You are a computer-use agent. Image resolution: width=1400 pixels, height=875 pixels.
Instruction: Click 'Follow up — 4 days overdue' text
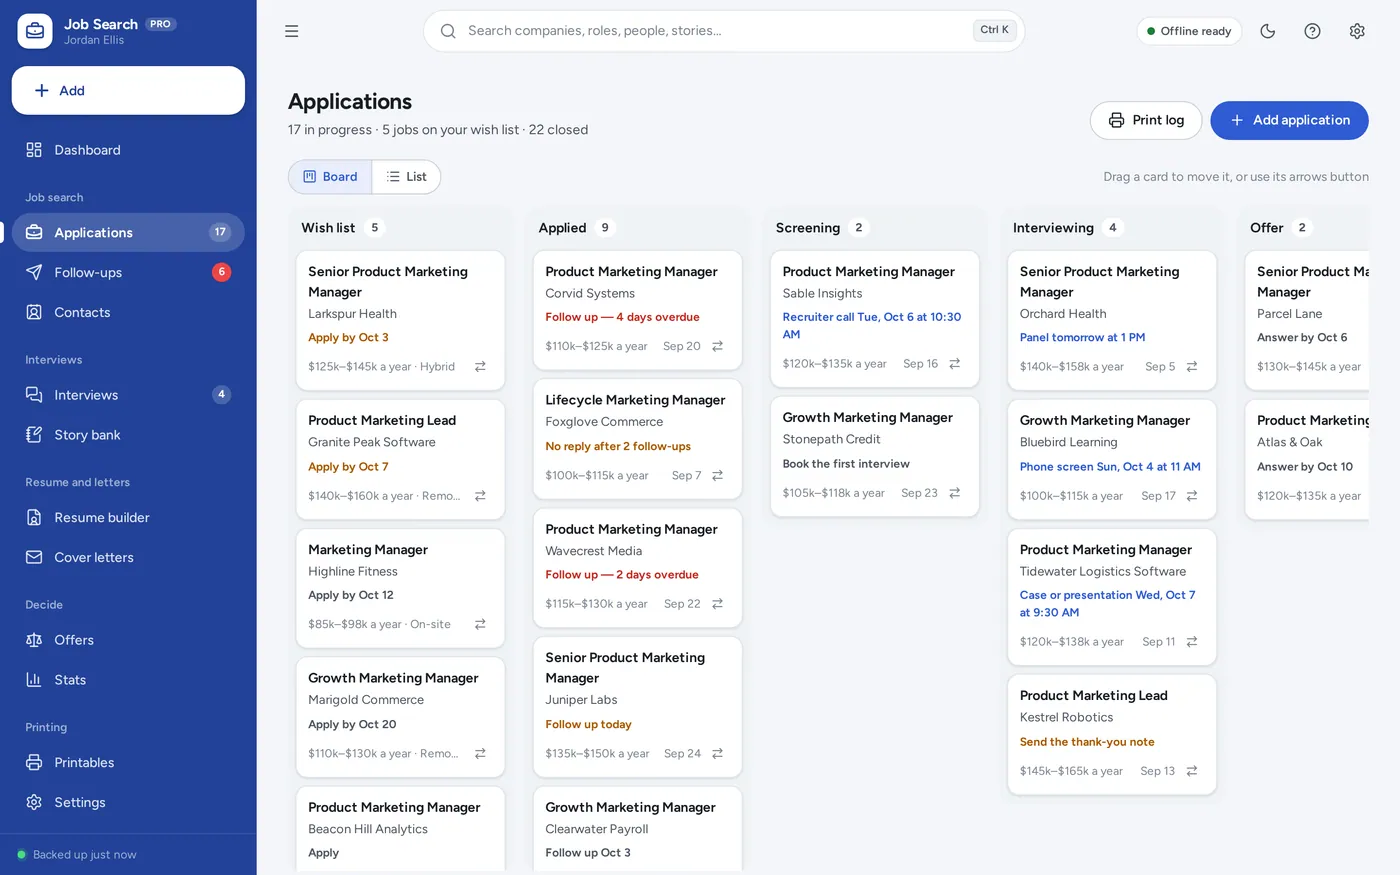622,317
